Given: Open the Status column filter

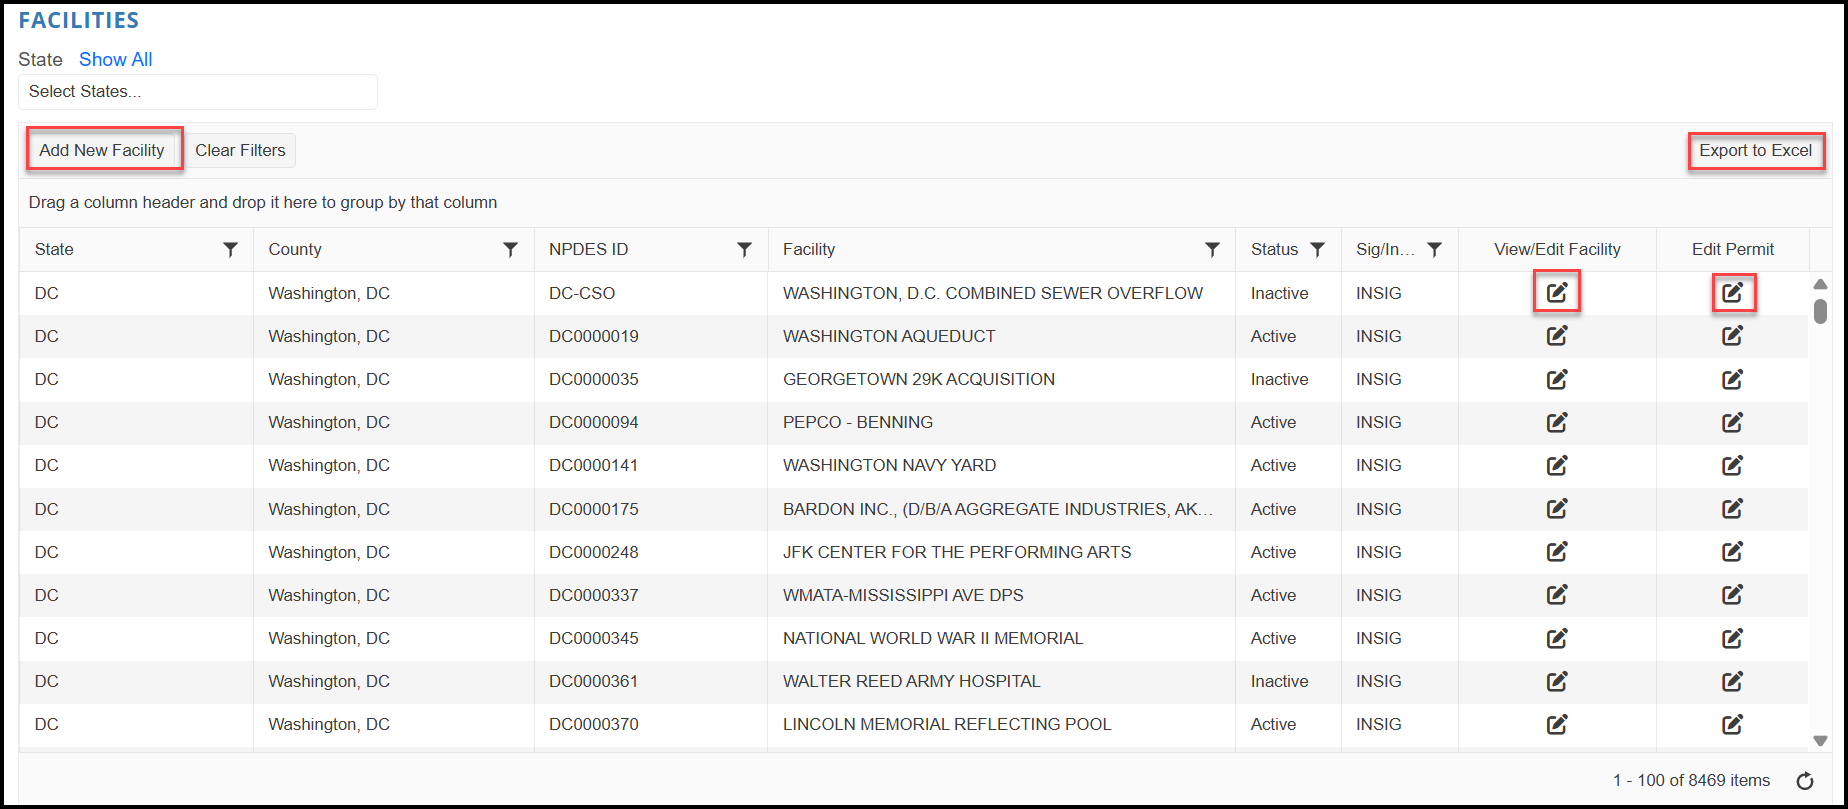Looking at the screenshot, I should pos(1318,249).
